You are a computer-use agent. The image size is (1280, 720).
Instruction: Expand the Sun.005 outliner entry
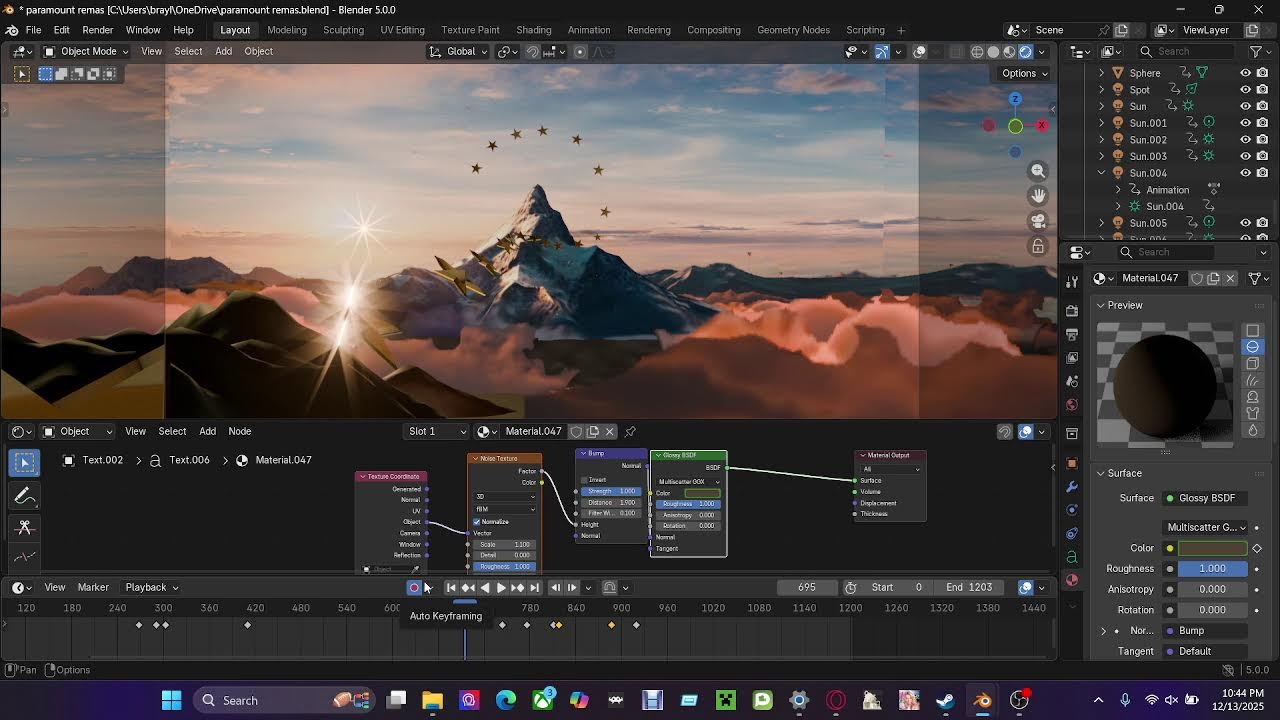tap(1102, 223)
